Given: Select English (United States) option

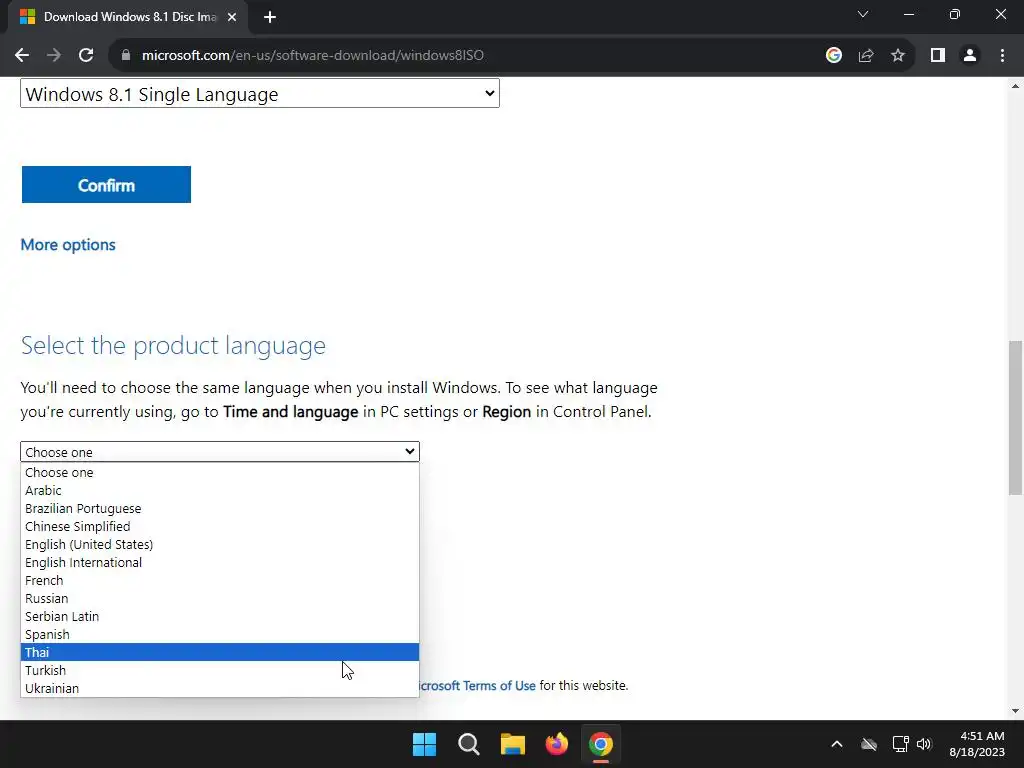Looking at the screenshot, I should click(220, 544).
